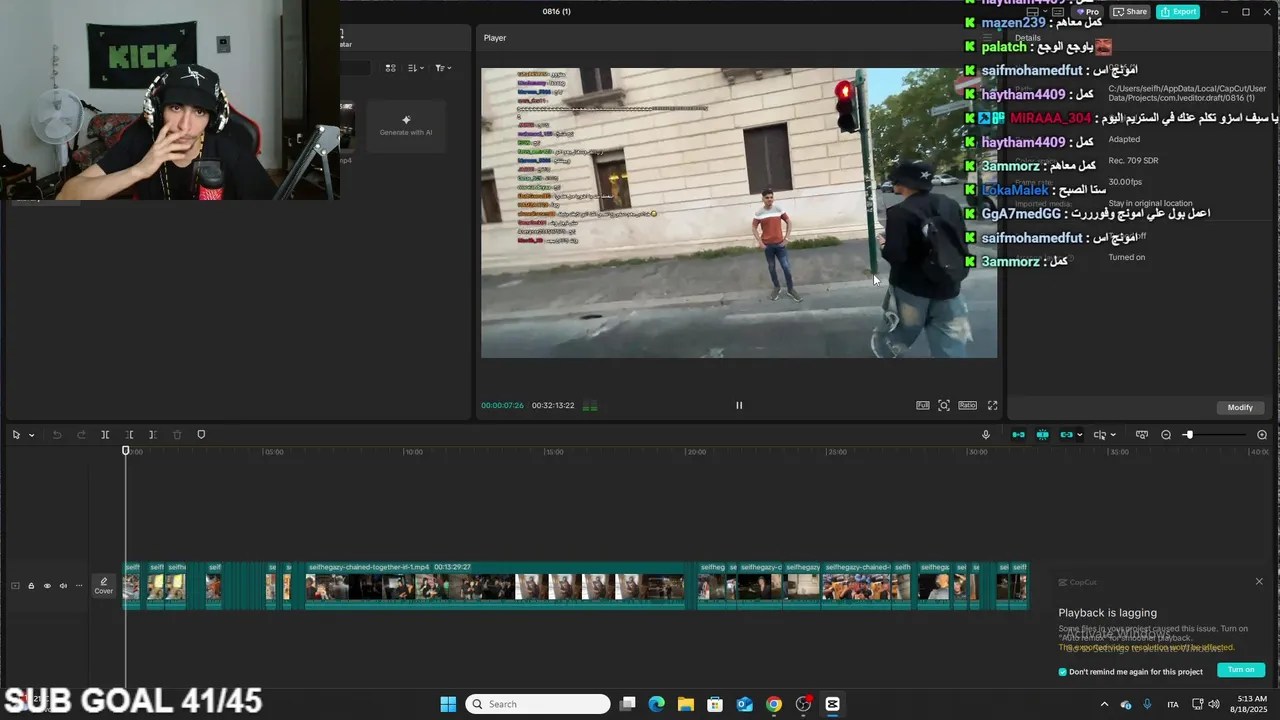Image resolution: width=1280 pixels, height=720 pixels.
Task: Click the timeline caption/preview icon left of zoom out
Action: (x=1141, y=435)
